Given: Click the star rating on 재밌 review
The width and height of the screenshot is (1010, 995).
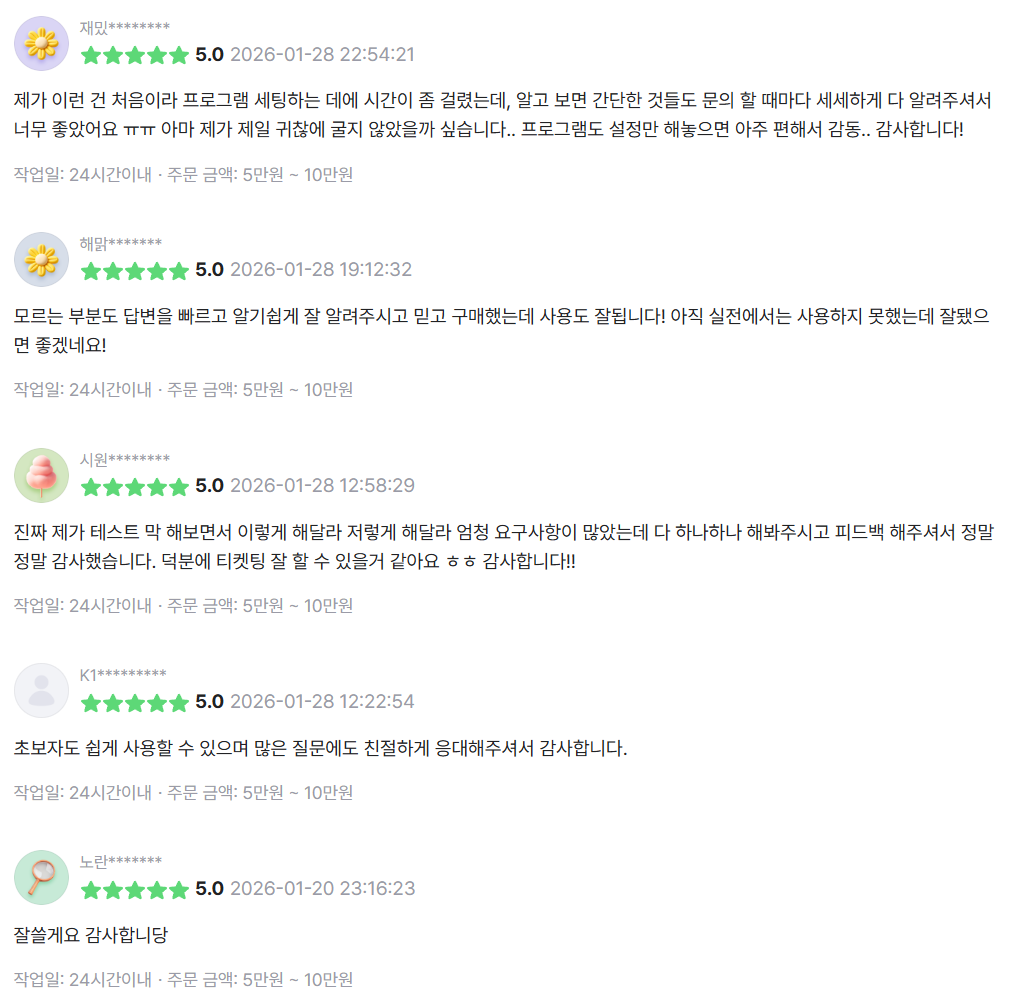Looking at the screenshot, I should [x=134, y=55].
